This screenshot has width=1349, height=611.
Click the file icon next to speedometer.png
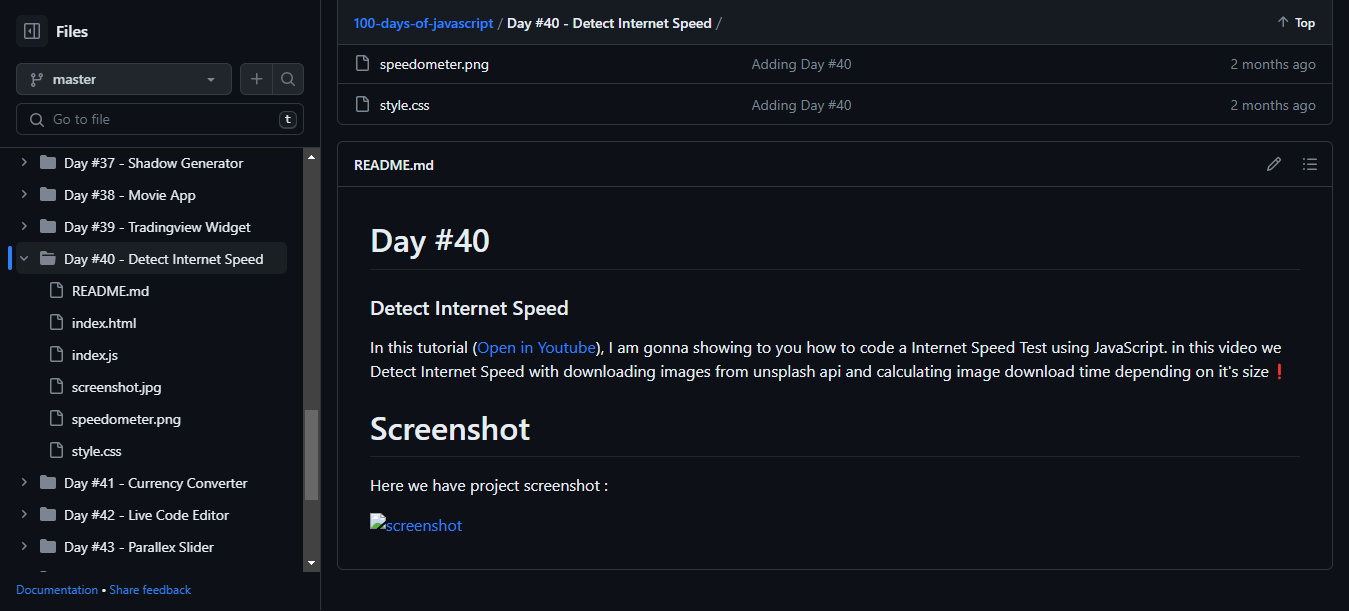pyautogui.click(x=361, y=62)
